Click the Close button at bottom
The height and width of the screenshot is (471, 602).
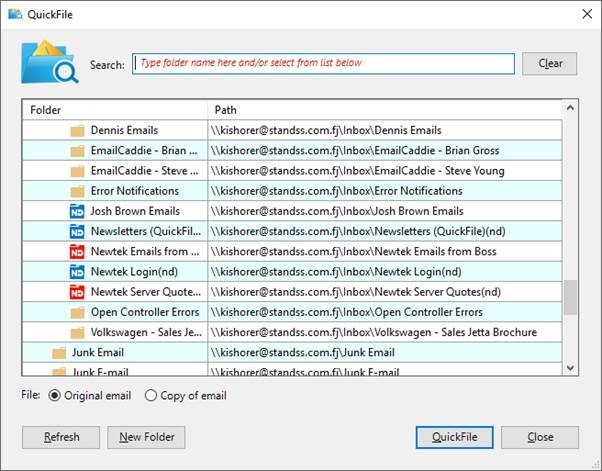pyautogui.click(x=540, y=437)
